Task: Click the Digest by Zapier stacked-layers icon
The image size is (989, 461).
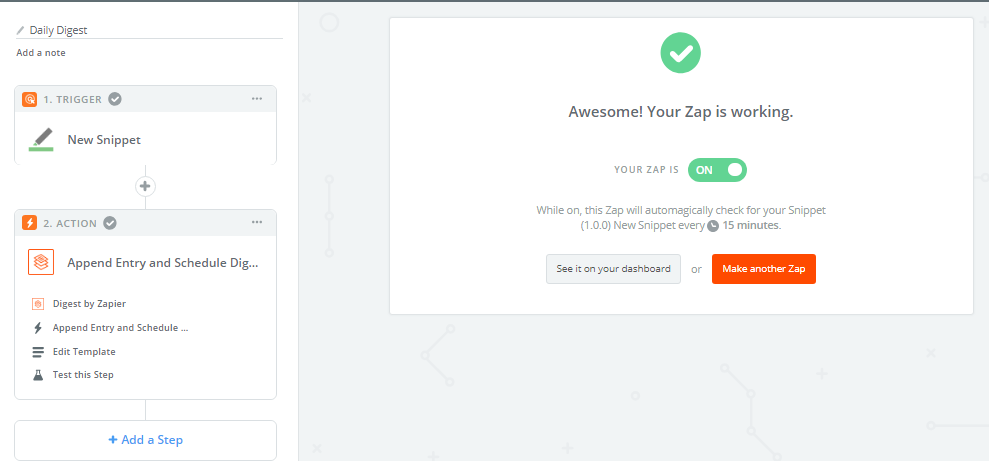Action: 41,263
